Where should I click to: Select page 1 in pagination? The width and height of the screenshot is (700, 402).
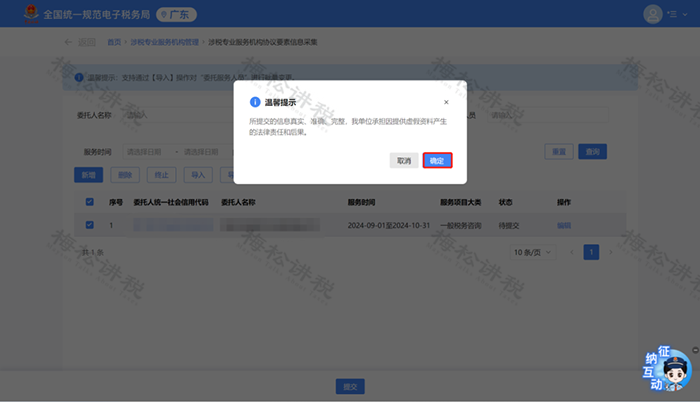point(591,252)
